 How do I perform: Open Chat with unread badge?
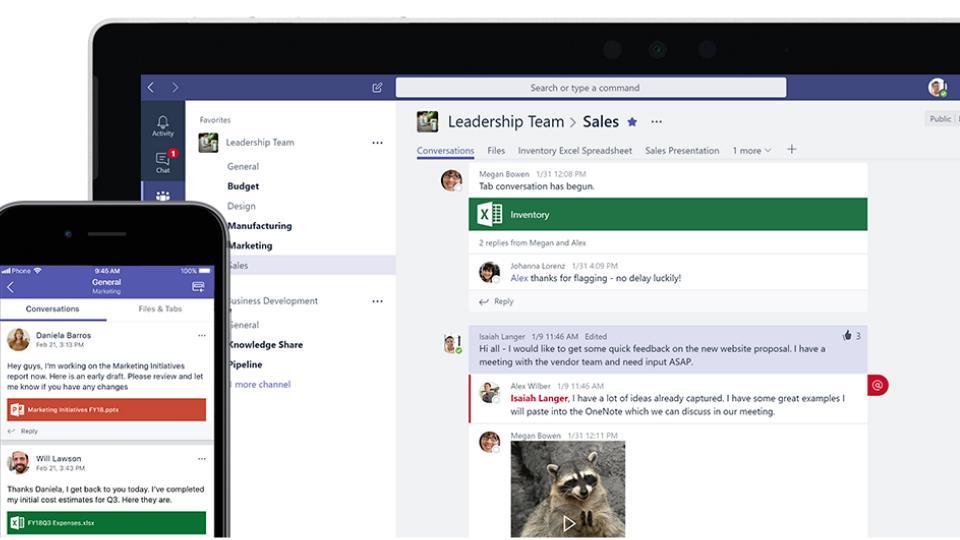163,162
